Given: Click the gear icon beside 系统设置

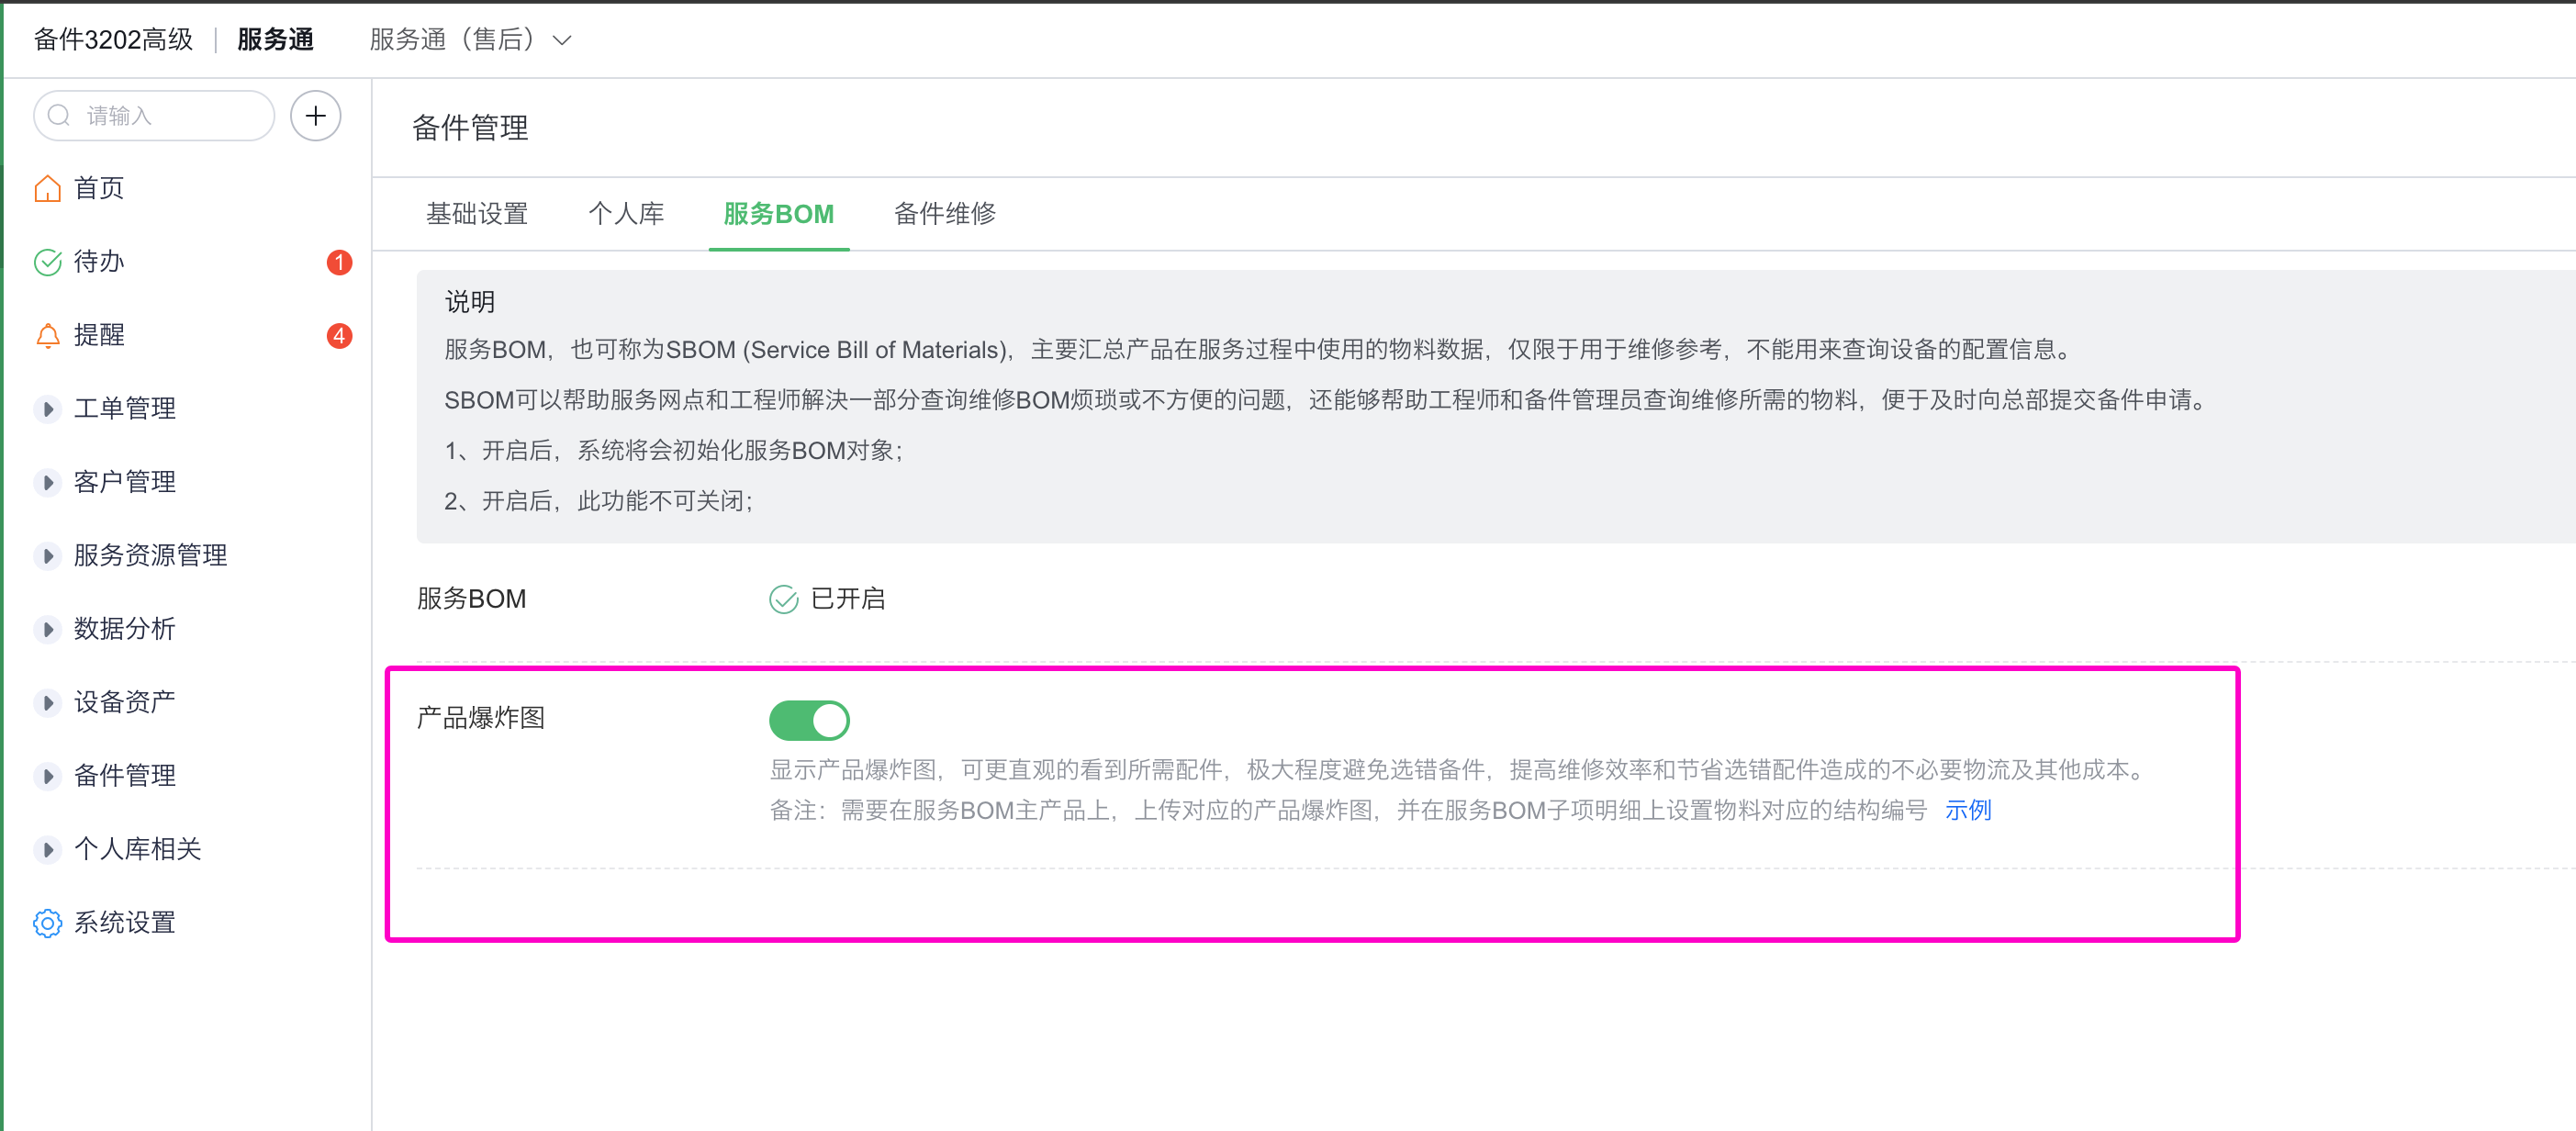Looking at the screenshot, I should point(47,922).
